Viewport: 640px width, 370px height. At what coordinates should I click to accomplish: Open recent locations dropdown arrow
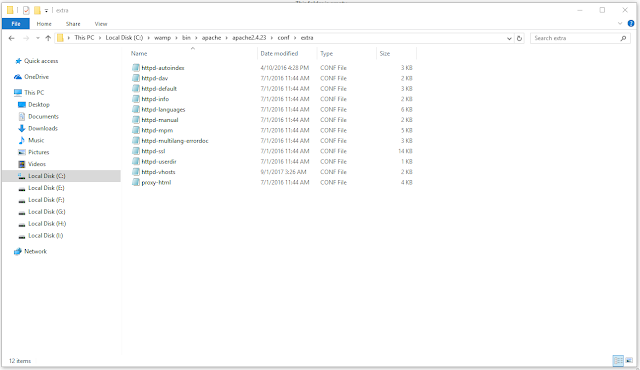point(38,38)
